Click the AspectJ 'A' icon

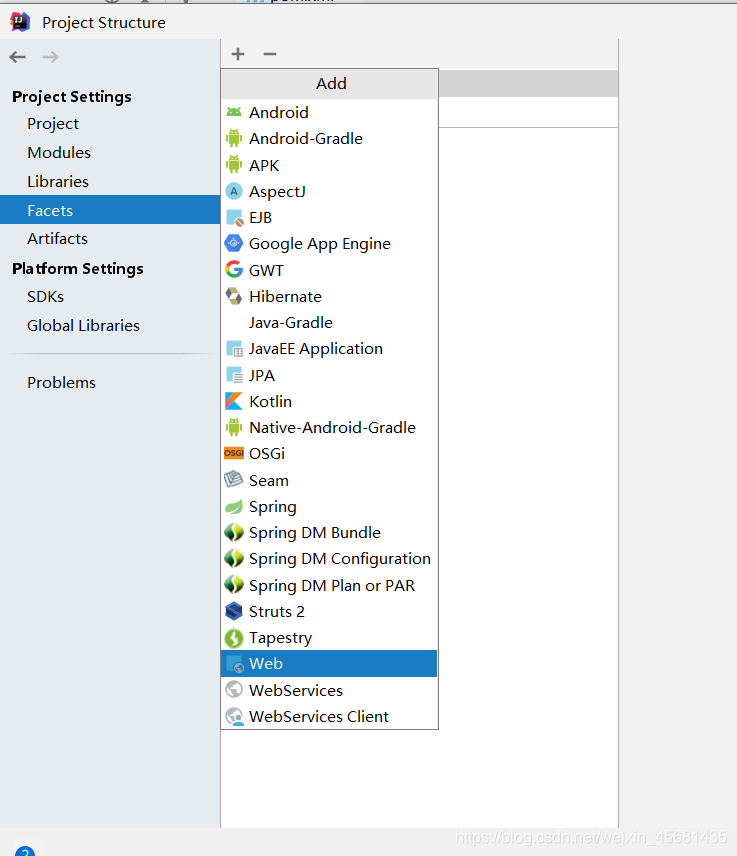[234, 191]
